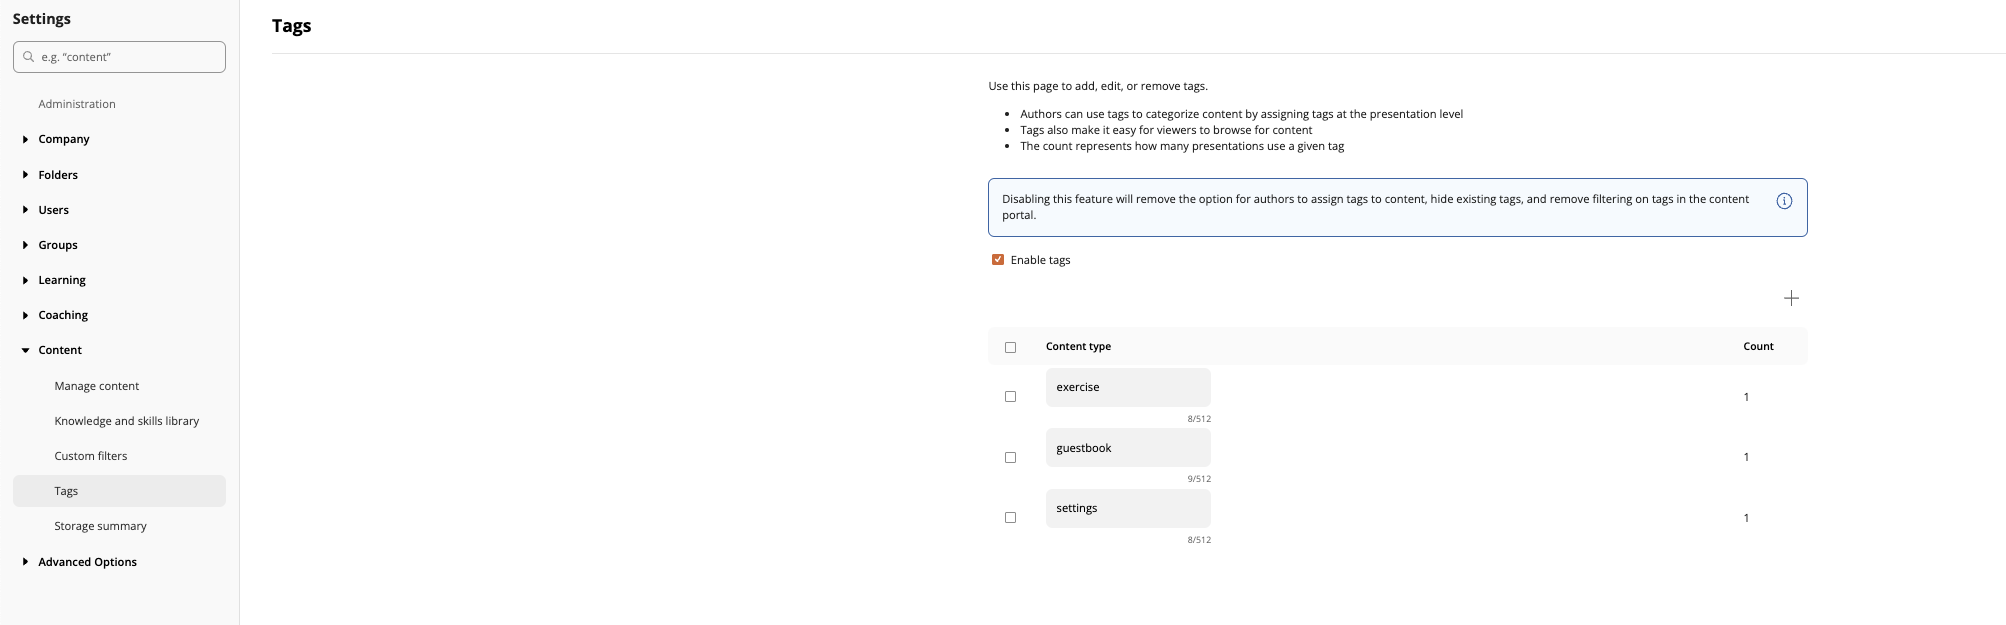This screenshot has height=625, width=2006.
Task: Click the plus icon to add tag
Action: click(x=1791, y=298)
